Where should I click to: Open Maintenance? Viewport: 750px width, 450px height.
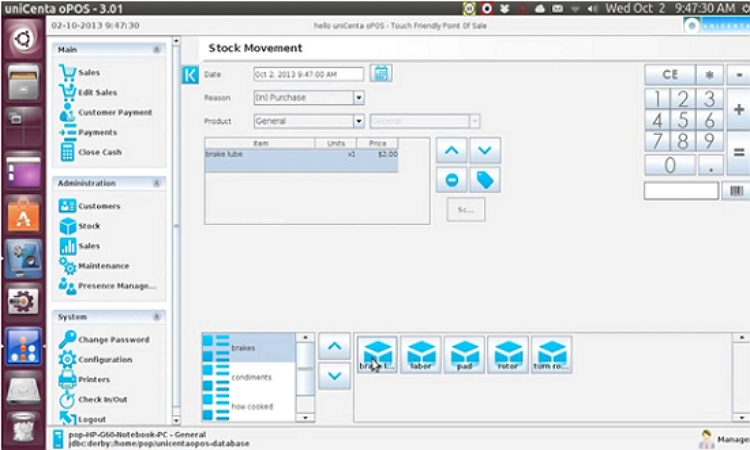(94, 265)
